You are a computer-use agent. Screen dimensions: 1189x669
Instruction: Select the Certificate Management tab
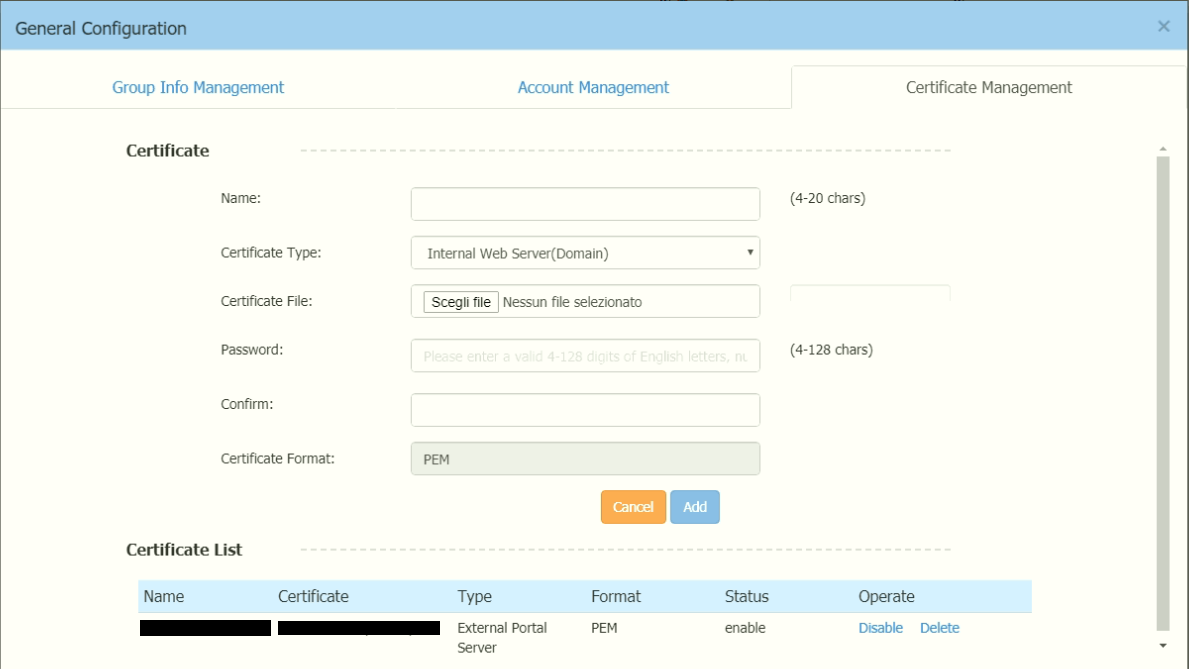point(988,88)
